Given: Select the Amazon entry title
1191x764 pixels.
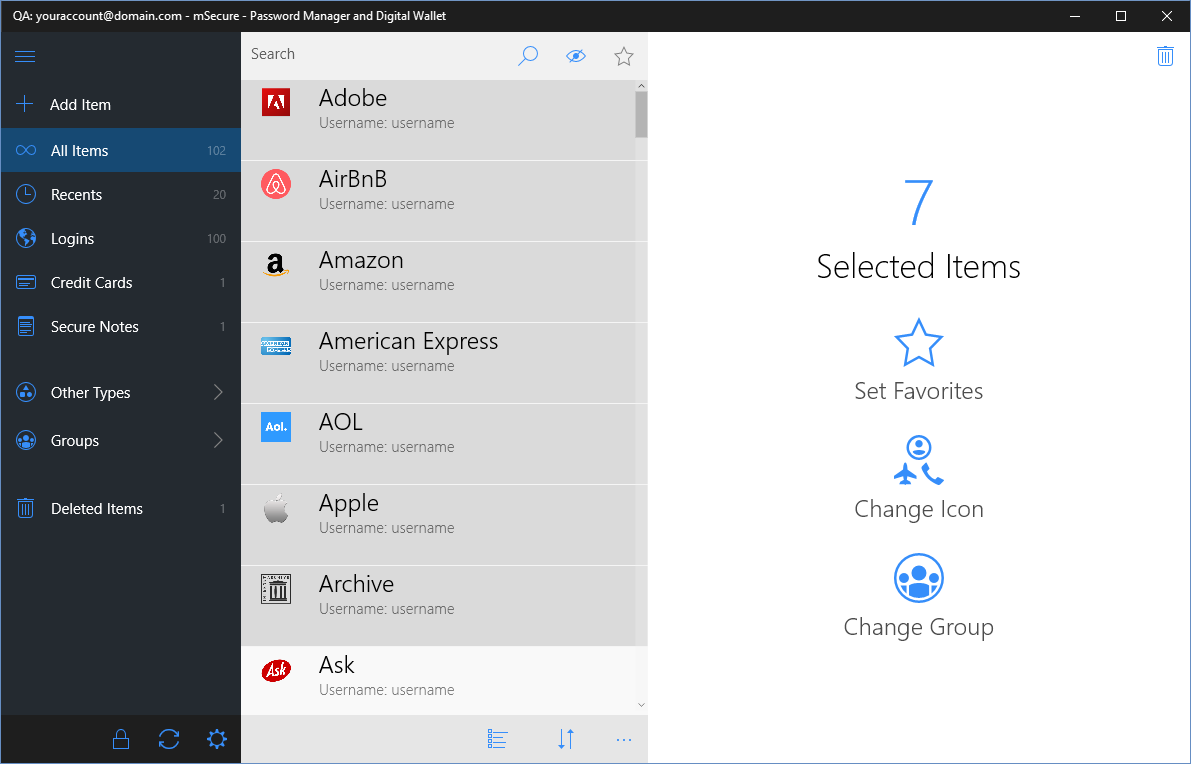Looking at the screenshot, I should coord(361,260).
